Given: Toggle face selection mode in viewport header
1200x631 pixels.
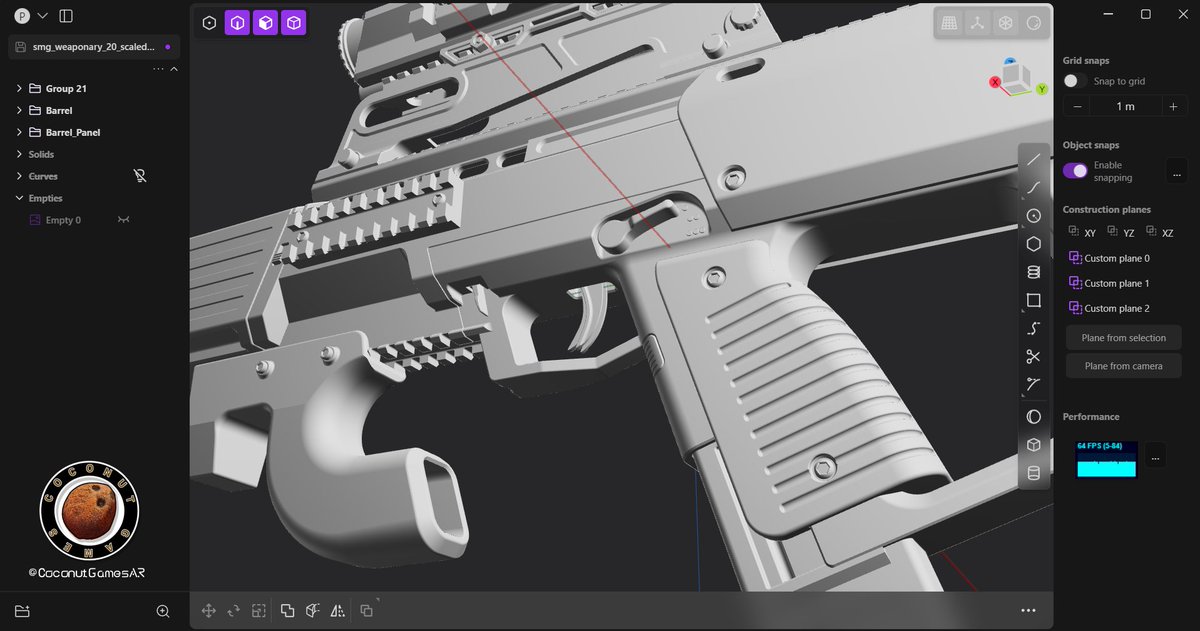Looking at the screenshot, I should coord(265,22).
